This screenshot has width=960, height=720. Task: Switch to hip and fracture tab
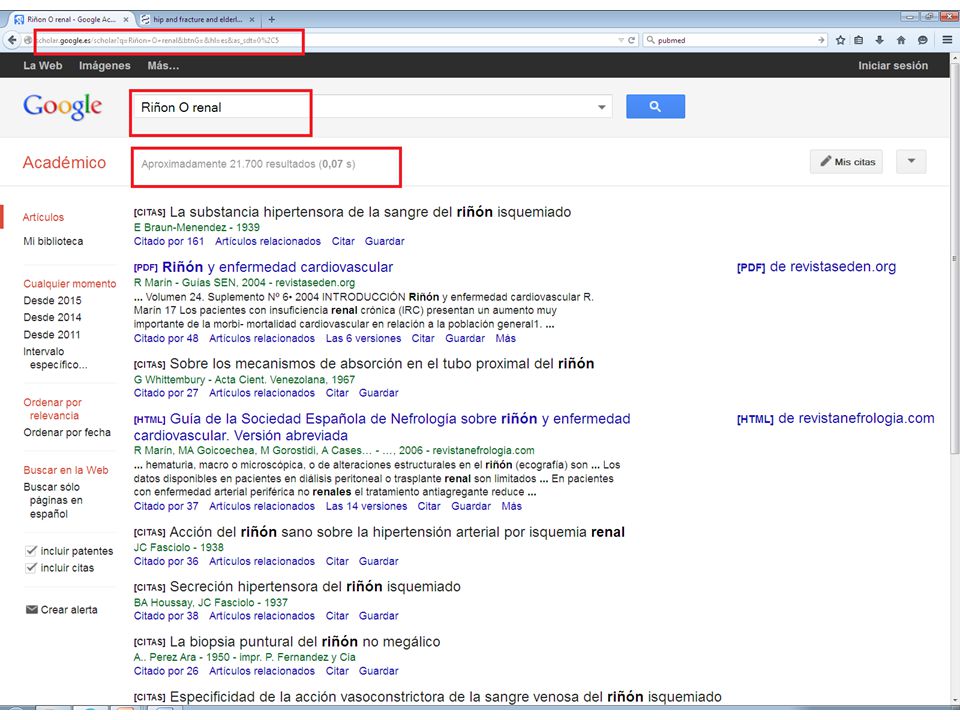tap(197, 20)
